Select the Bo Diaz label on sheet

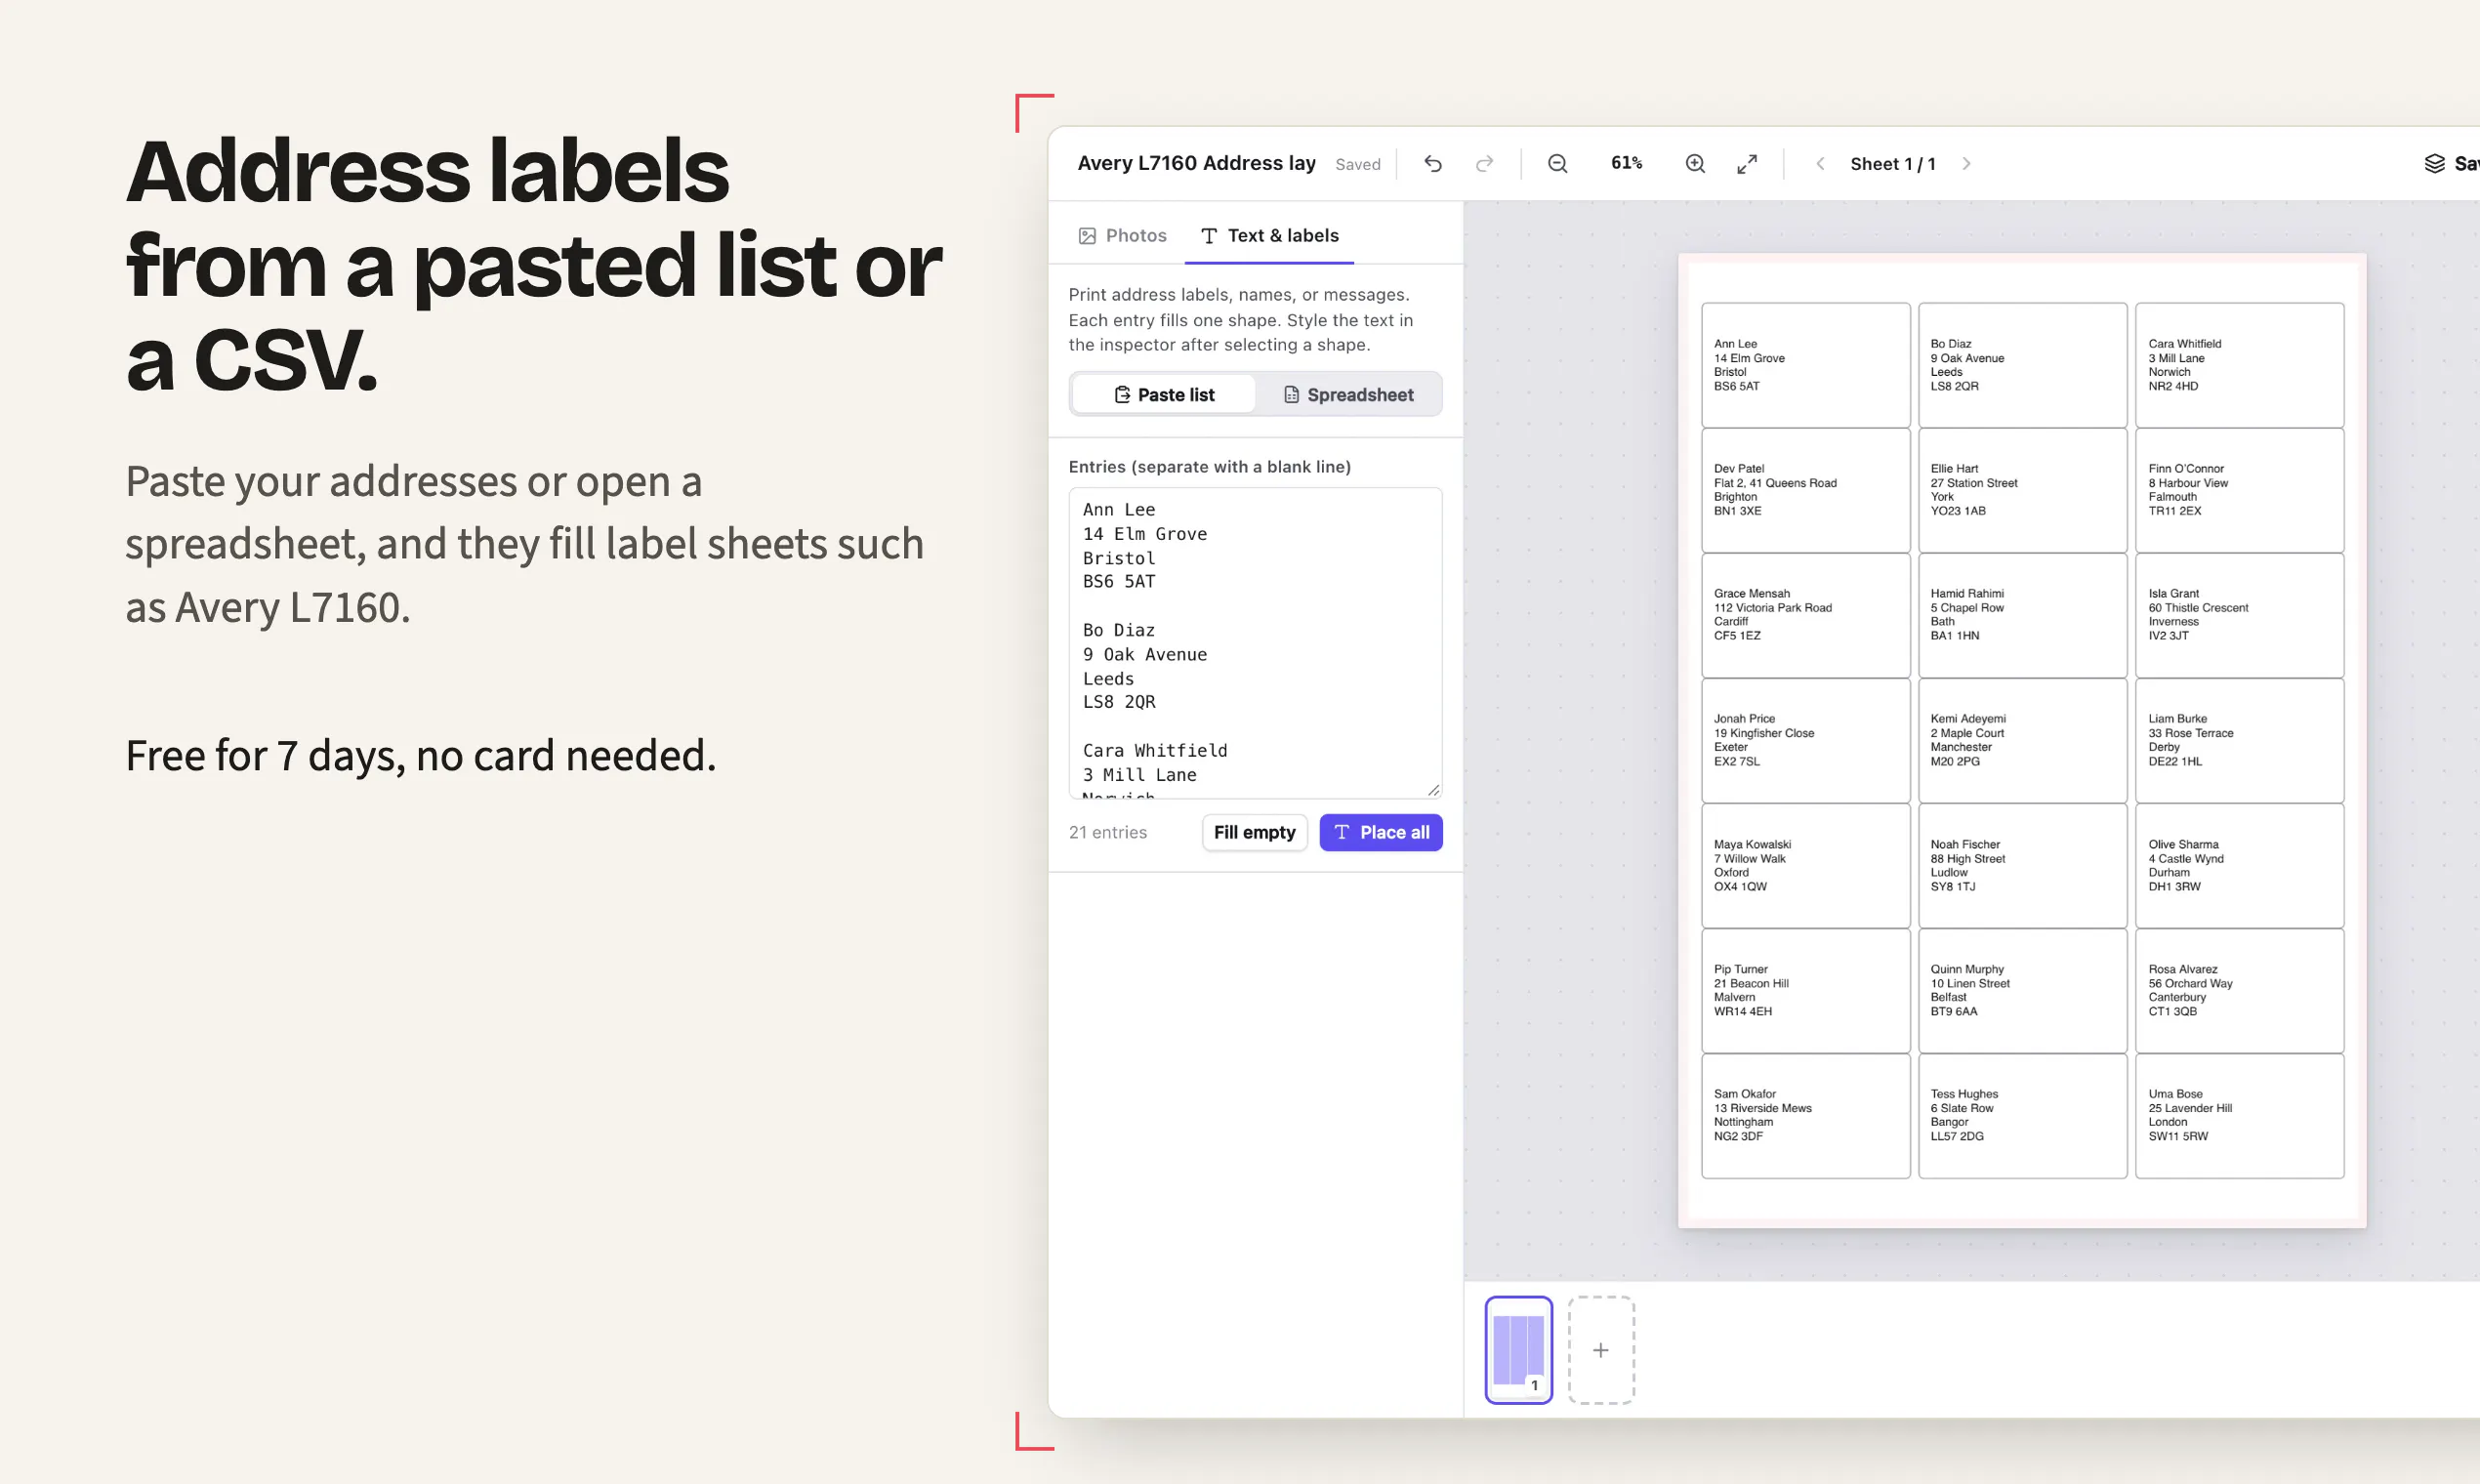[x=2022, y=365]
